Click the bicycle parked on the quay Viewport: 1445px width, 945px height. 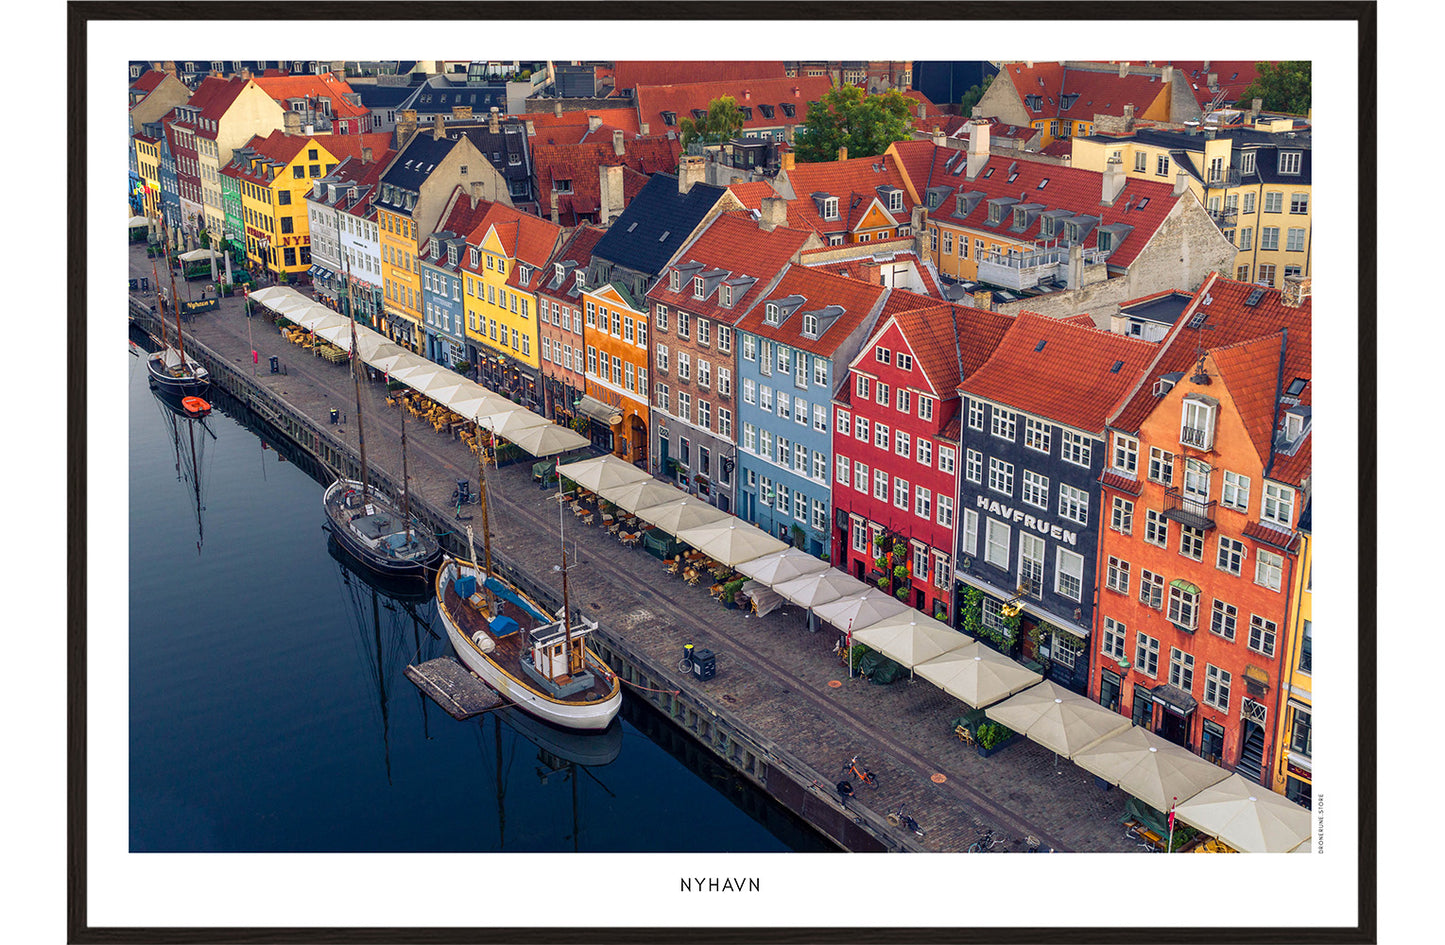coord(858,772)
